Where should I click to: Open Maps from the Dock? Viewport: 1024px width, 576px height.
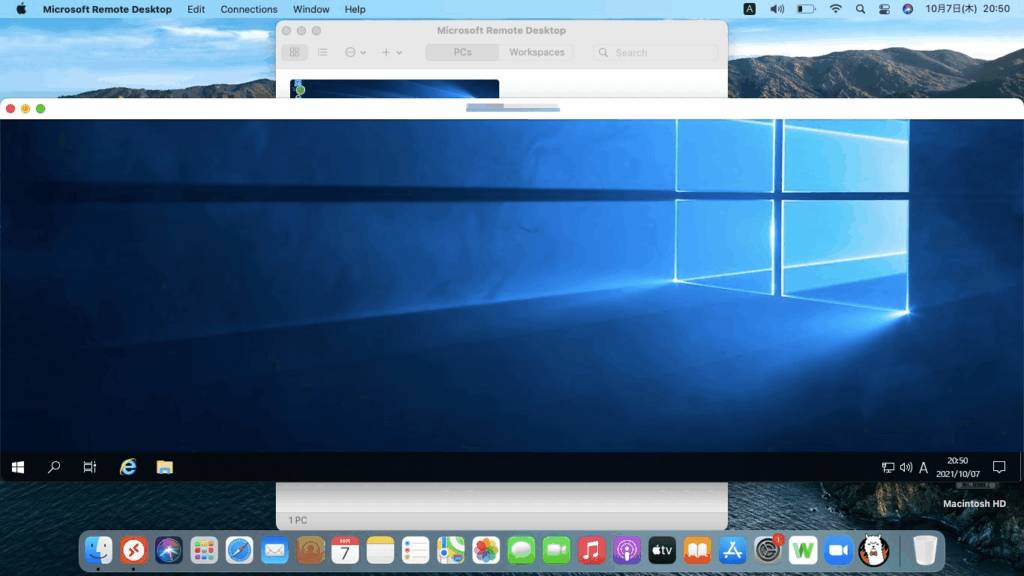click(451, 551)
